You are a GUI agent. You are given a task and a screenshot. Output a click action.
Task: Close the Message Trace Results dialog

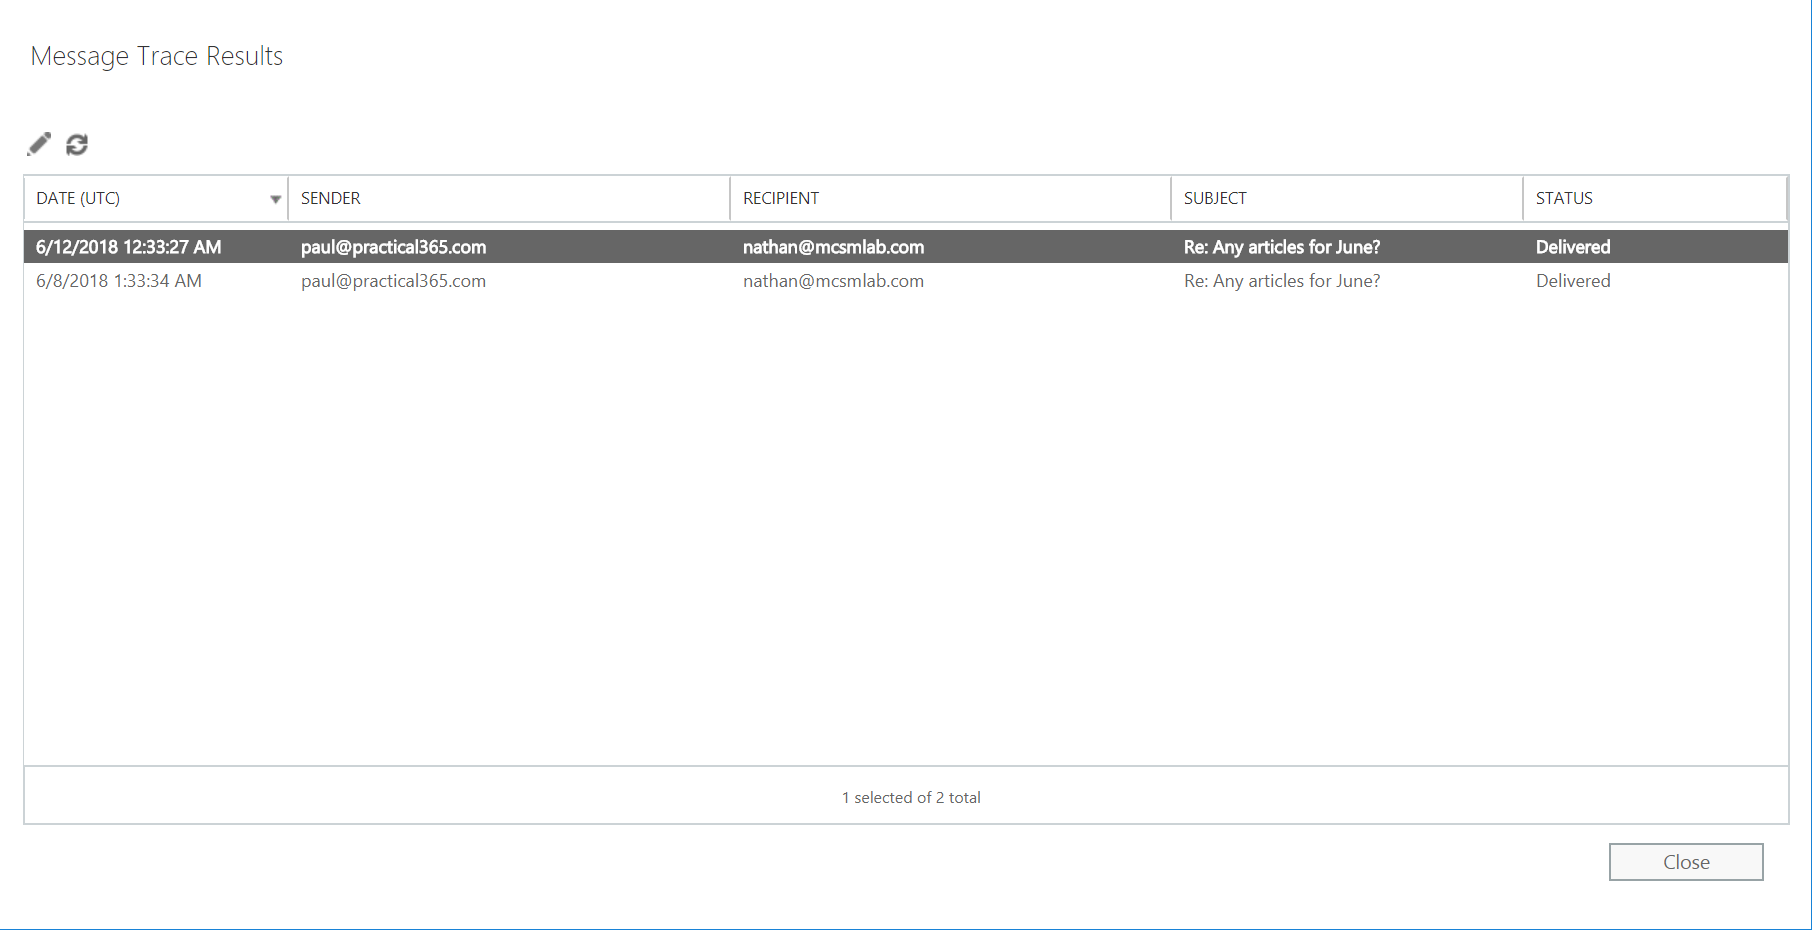click(x=1686, y=861)
